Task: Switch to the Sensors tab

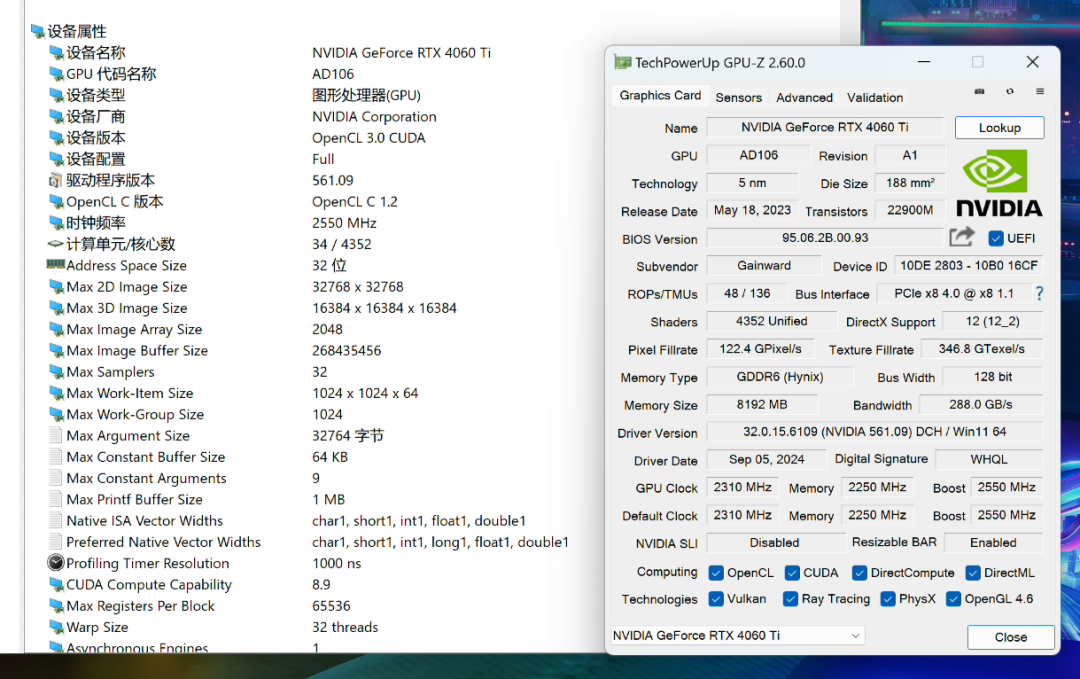Action: point(738,98)
